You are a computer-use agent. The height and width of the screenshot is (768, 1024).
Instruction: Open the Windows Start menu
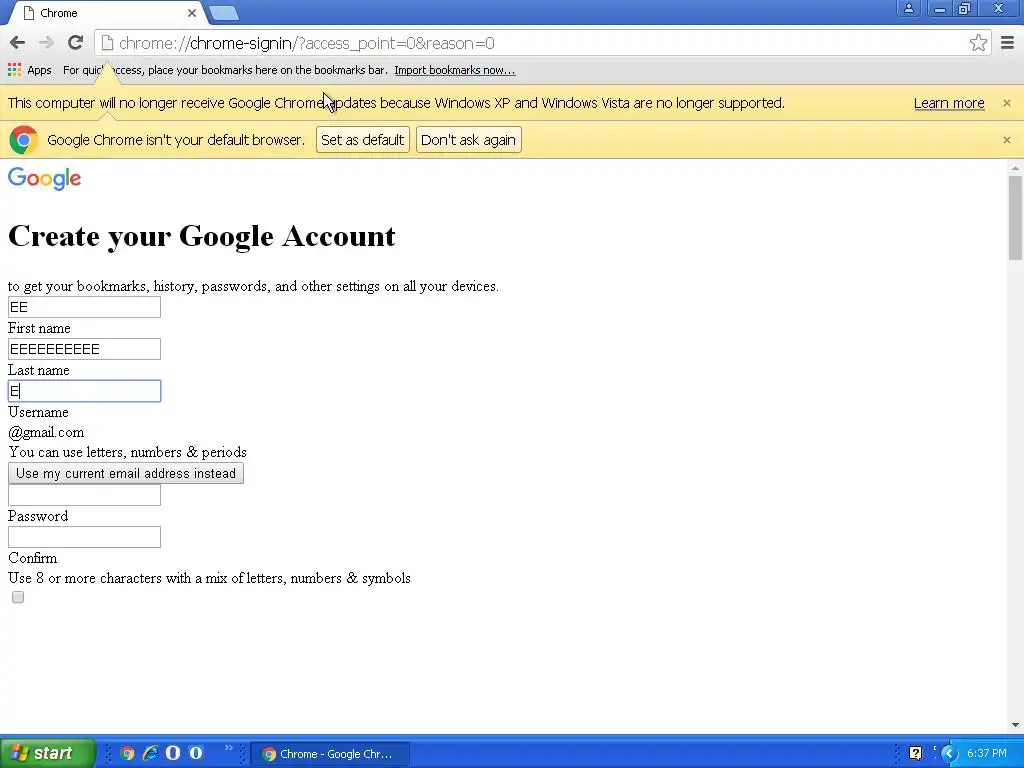pos(48,753)
